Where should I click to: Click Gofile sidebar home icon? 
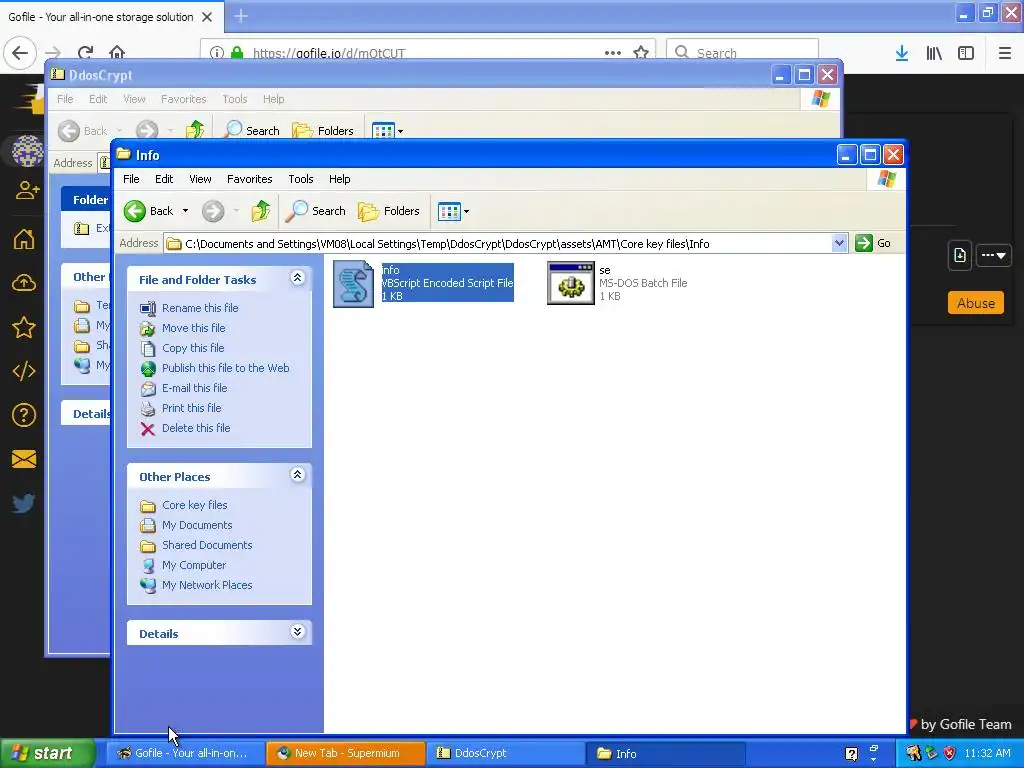[x=24, y=239]
